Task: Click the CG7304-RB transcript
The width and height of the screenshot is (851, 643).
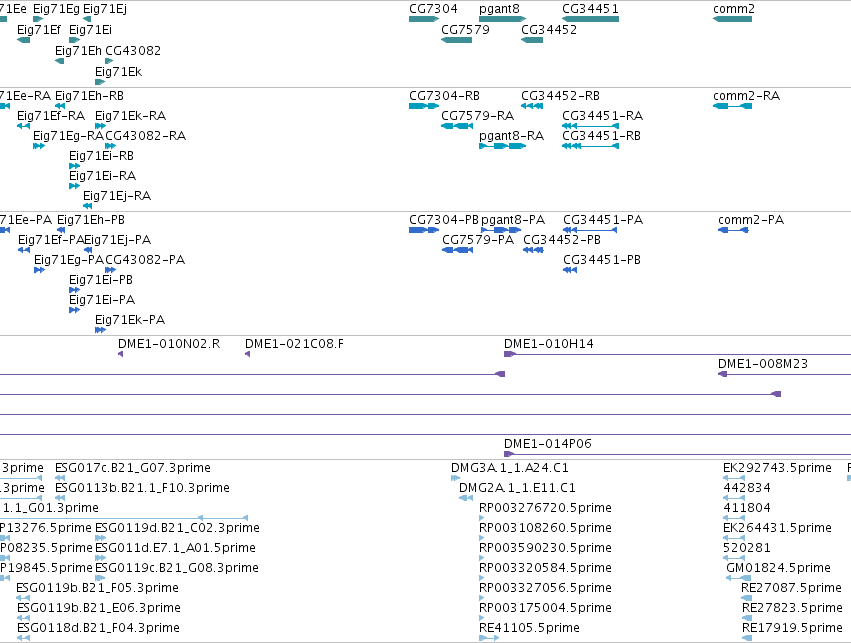Action: point(424,106)
